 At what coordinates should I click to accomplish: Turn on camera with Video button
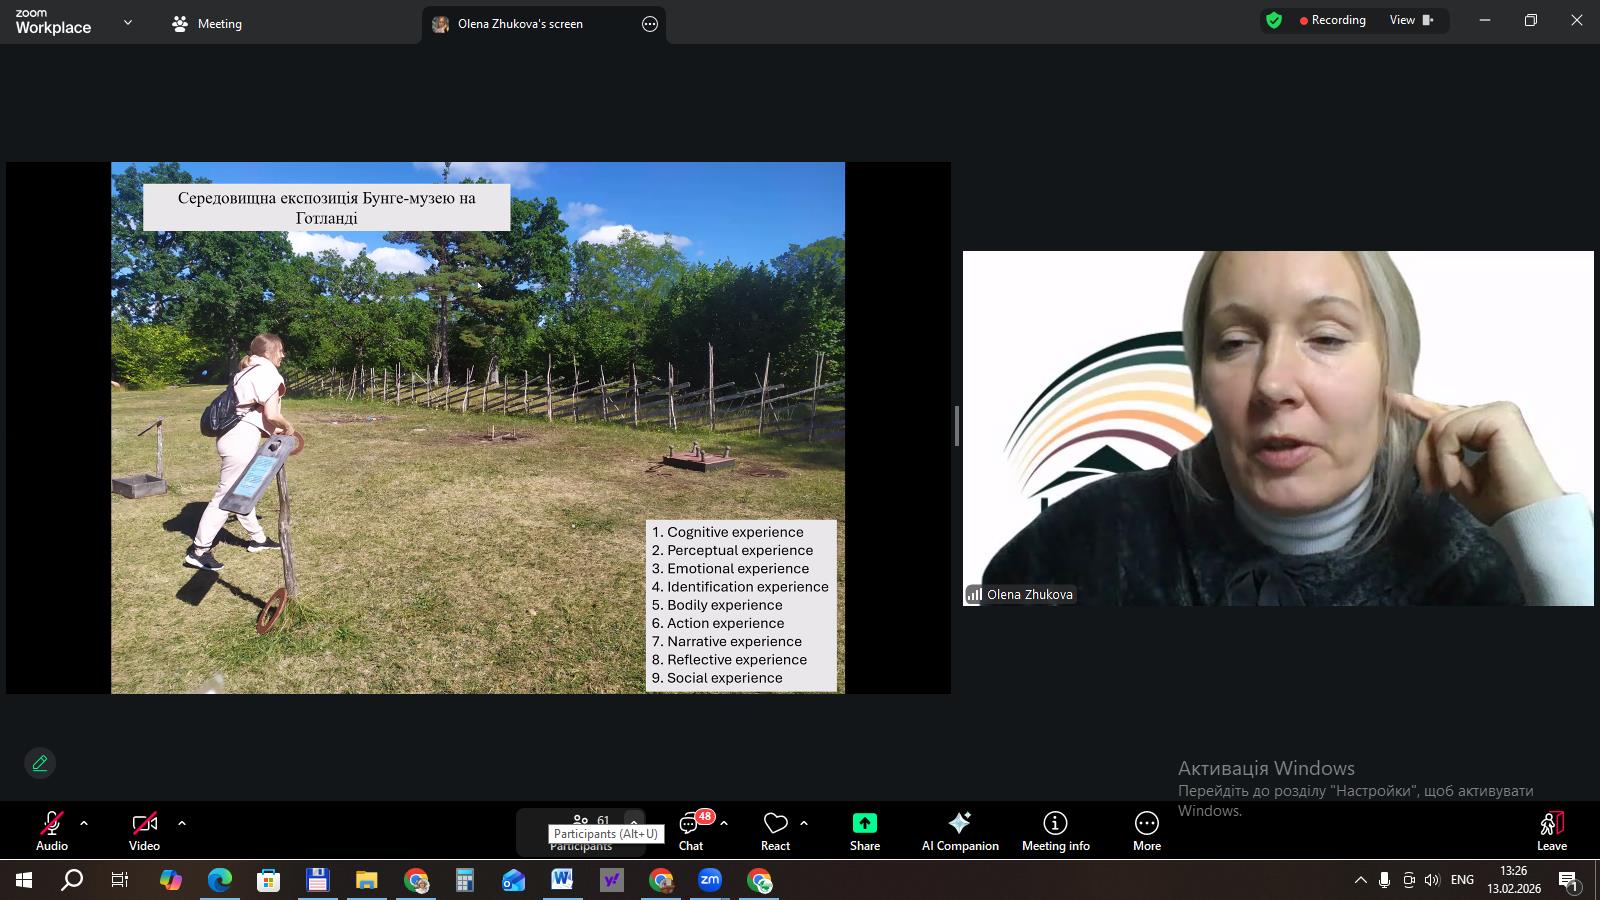144,830
